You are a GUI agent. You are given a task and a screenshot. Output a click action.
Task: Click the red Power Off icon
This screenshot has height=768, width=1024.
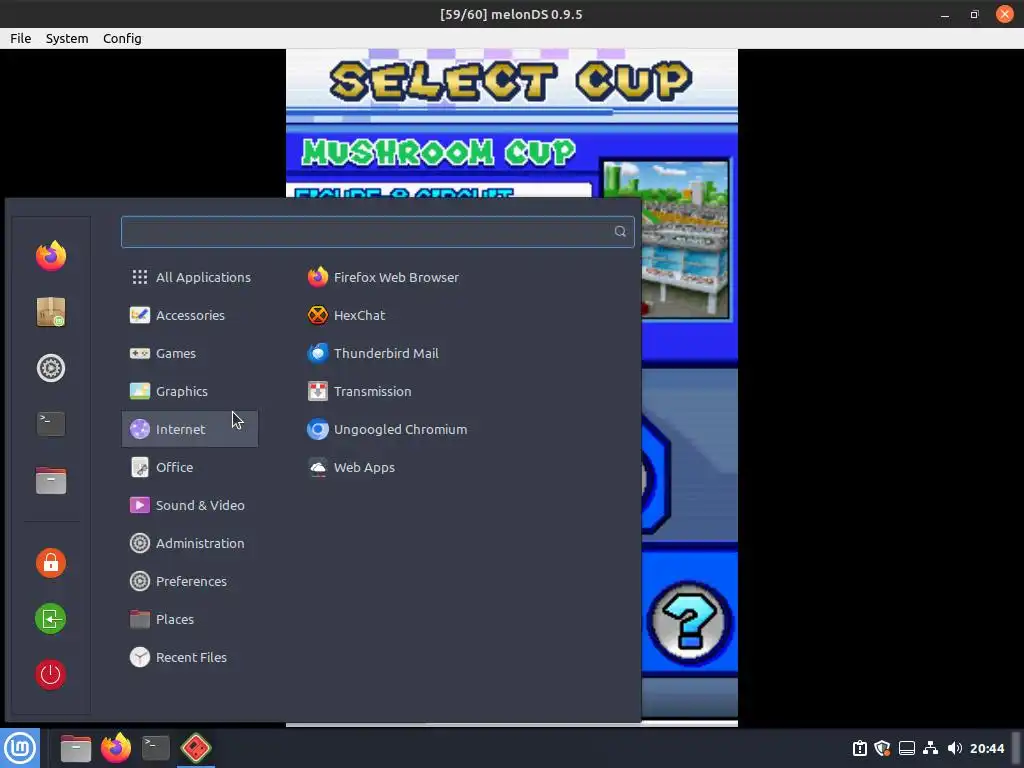click(51, 675)
